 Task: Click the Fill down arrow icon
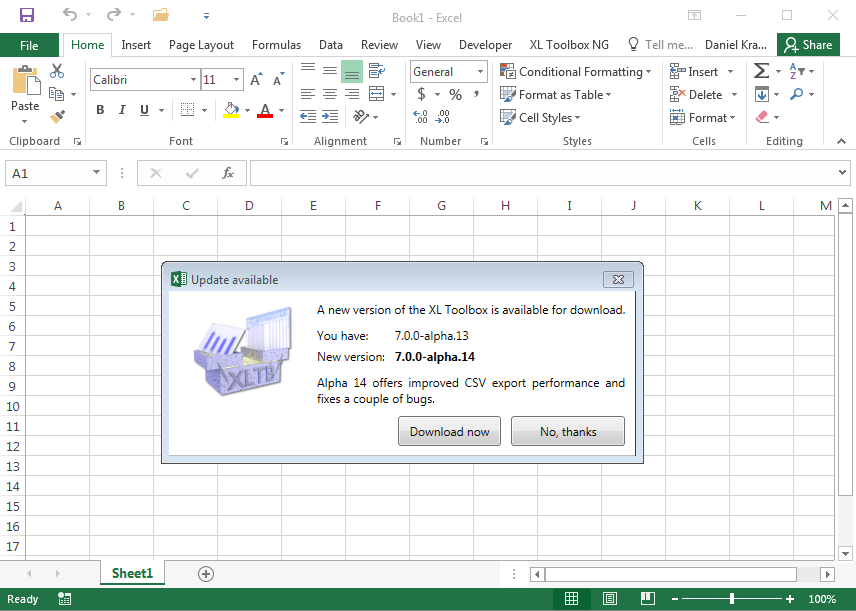pyautogui.click(x=762, y=94)
